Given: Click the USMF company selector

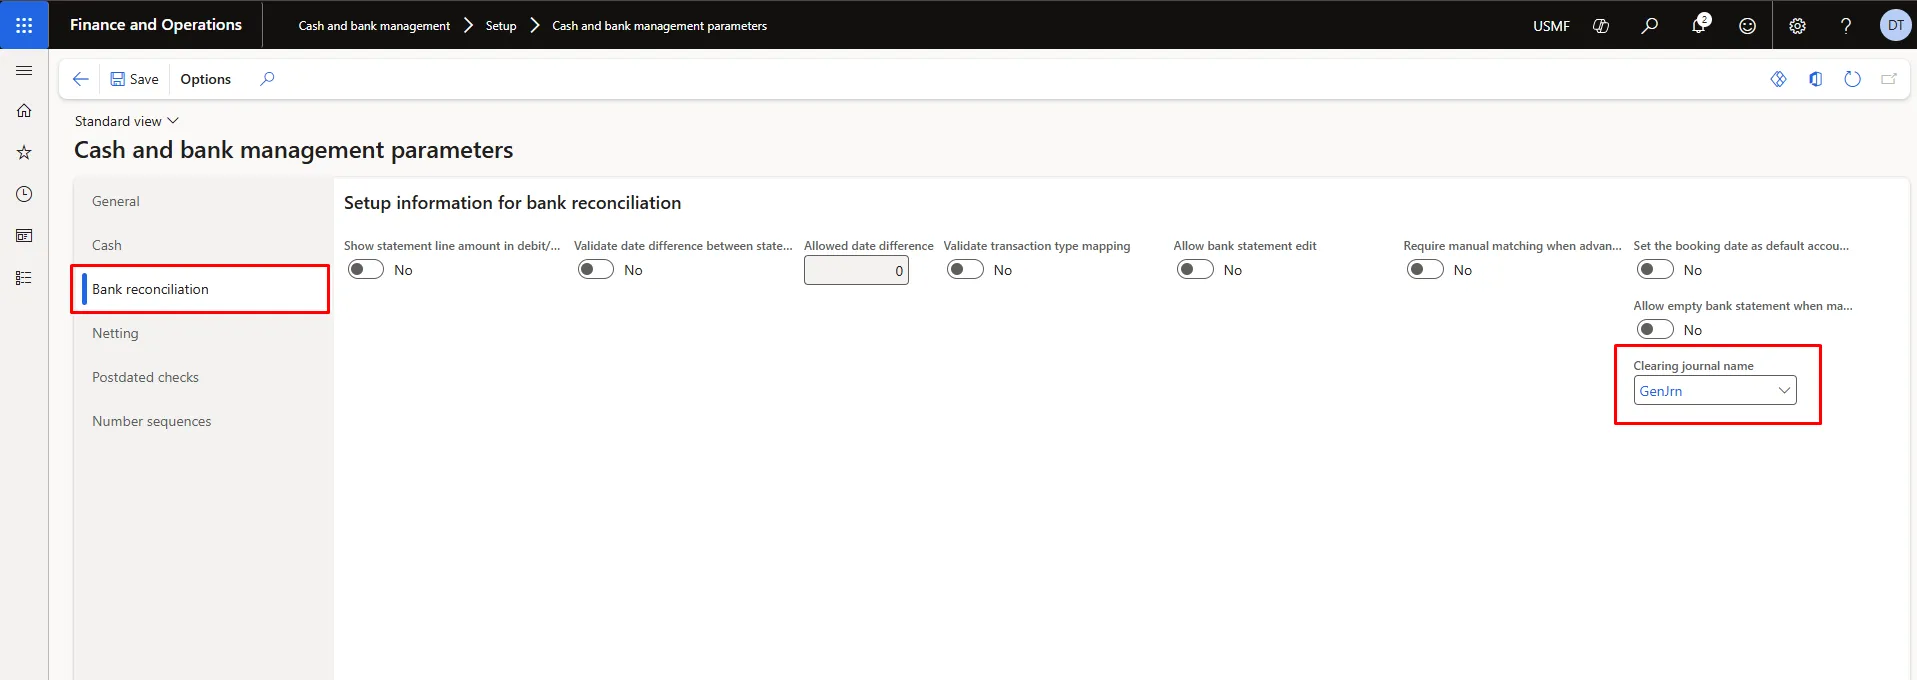Looking at the screenshot, I should pos(1551,26).
